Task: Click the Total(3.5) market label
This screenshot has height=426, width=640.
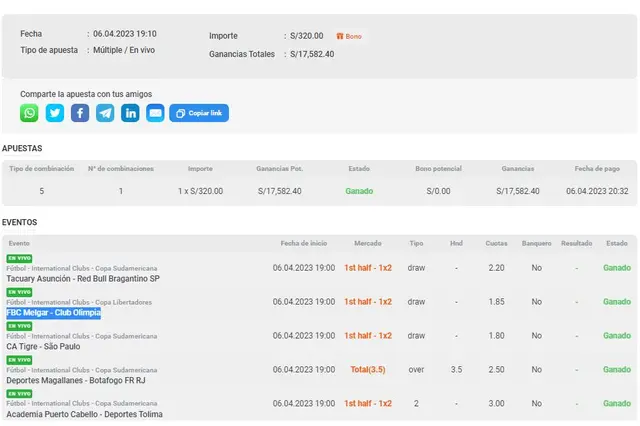Action: (367, 369)
